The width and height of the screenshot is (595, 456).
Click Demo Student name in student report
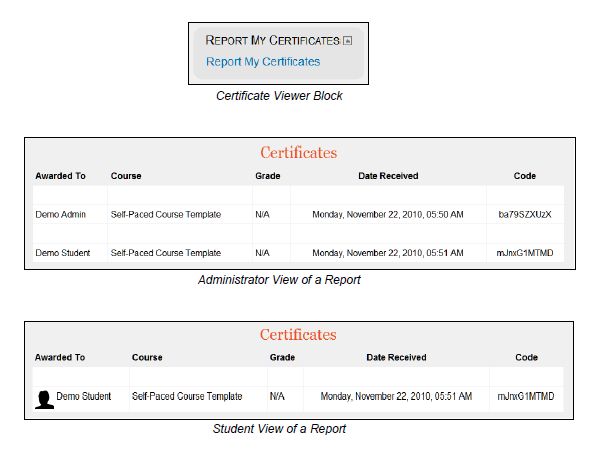84,396
